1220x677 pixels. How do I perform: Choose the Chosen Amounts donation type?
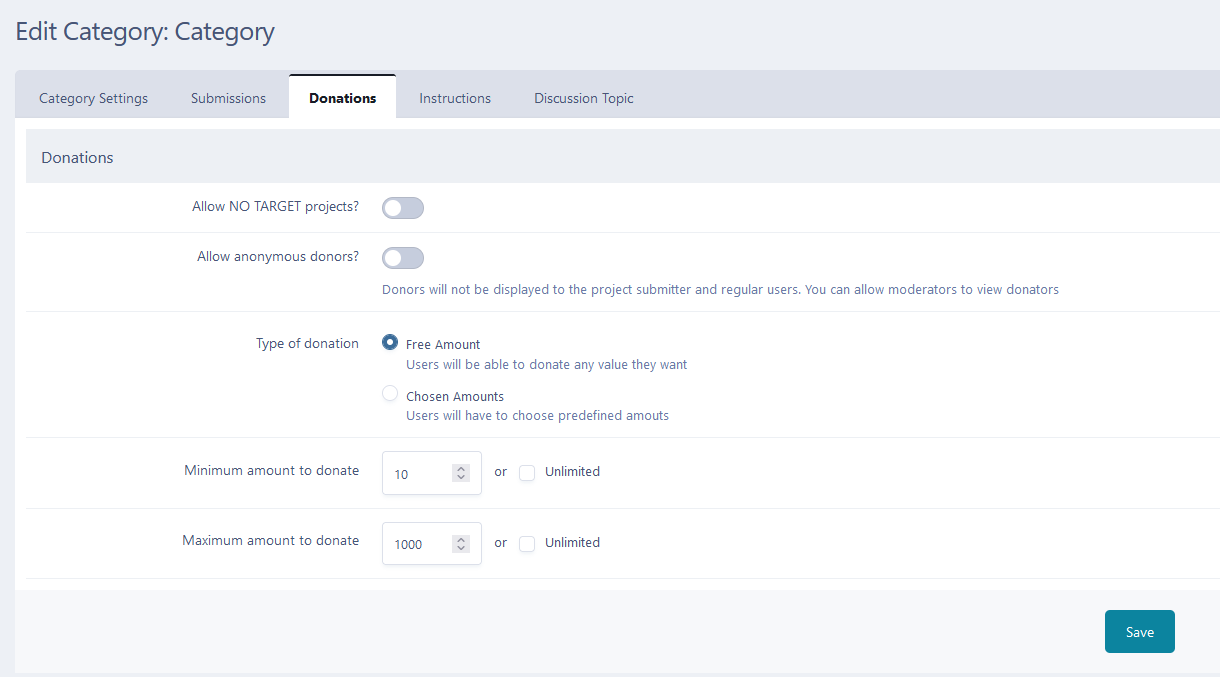[390, 394]
